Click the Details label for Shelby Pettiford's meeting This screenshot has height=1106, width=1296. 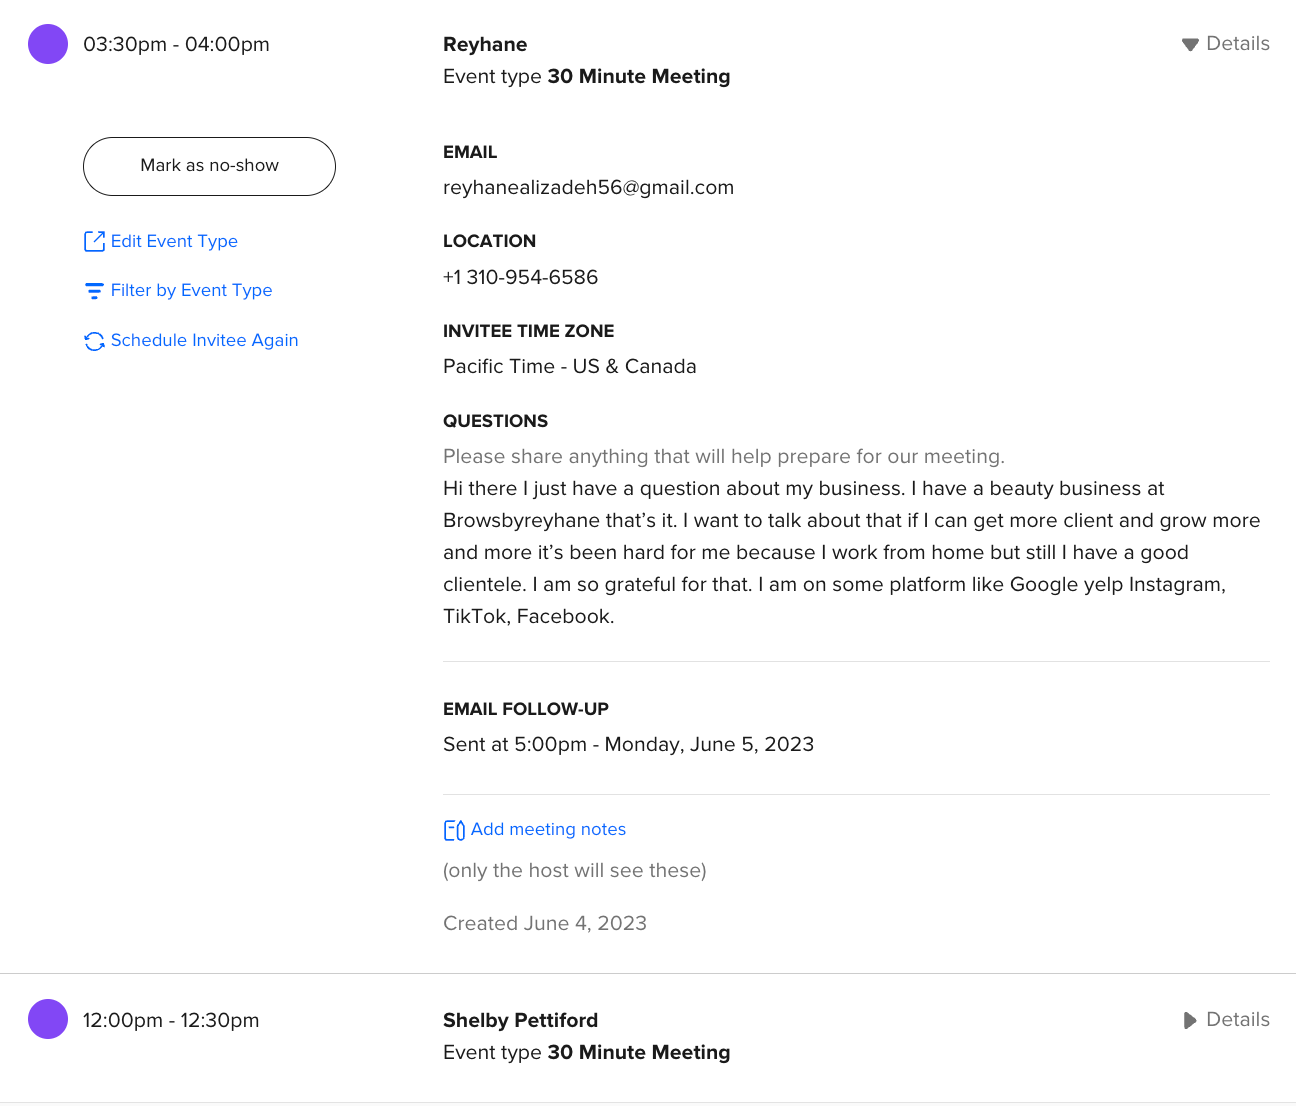point(1237,1020)
